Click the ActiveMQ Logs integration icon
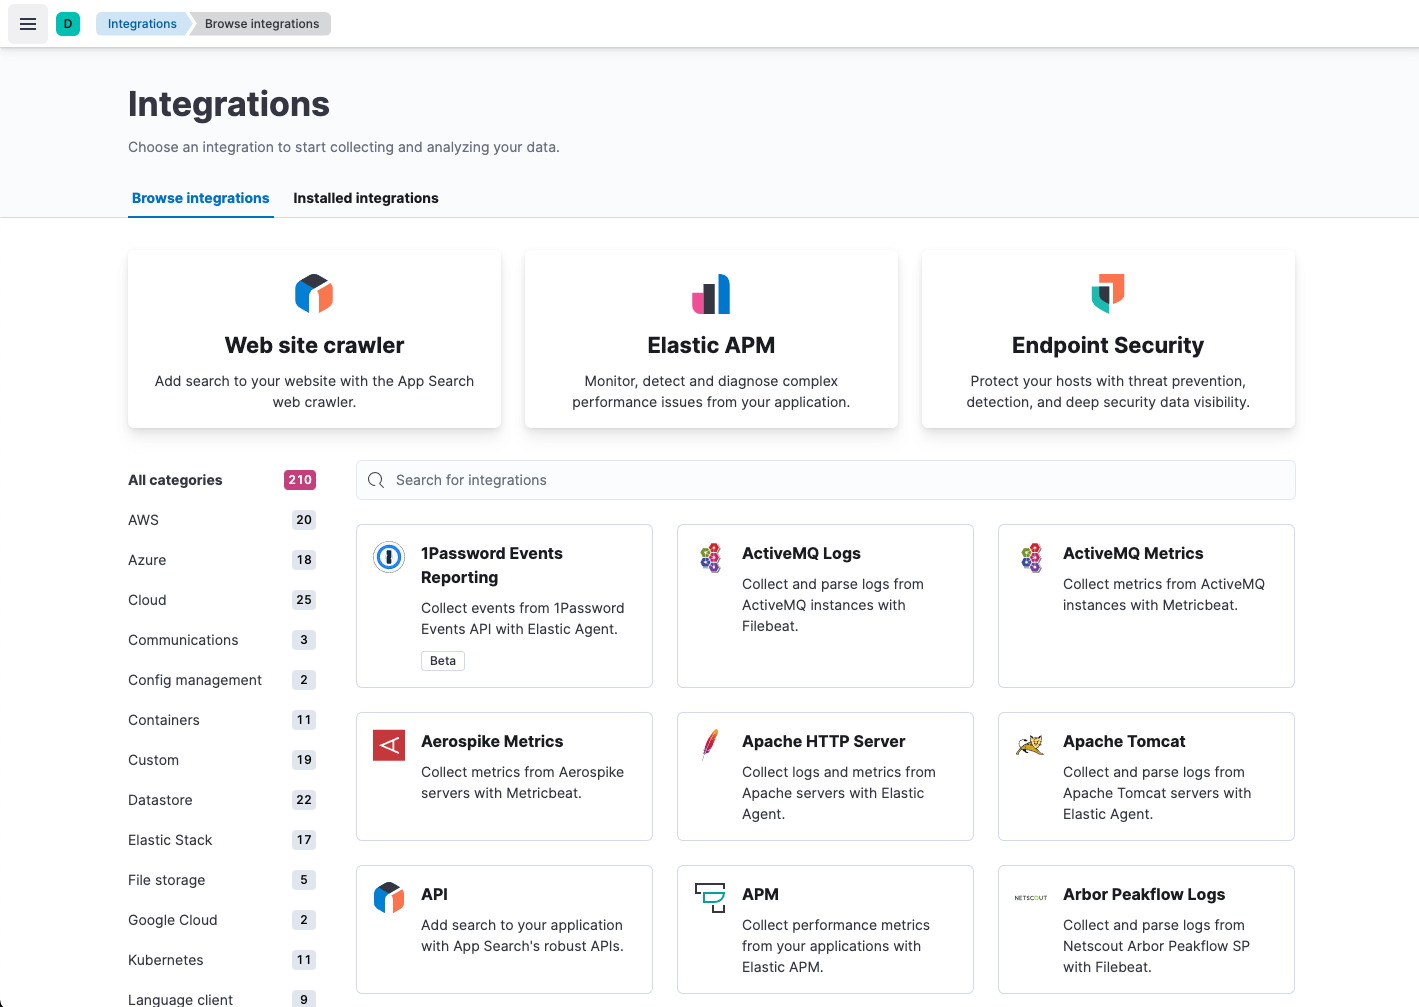 (710, 557)
